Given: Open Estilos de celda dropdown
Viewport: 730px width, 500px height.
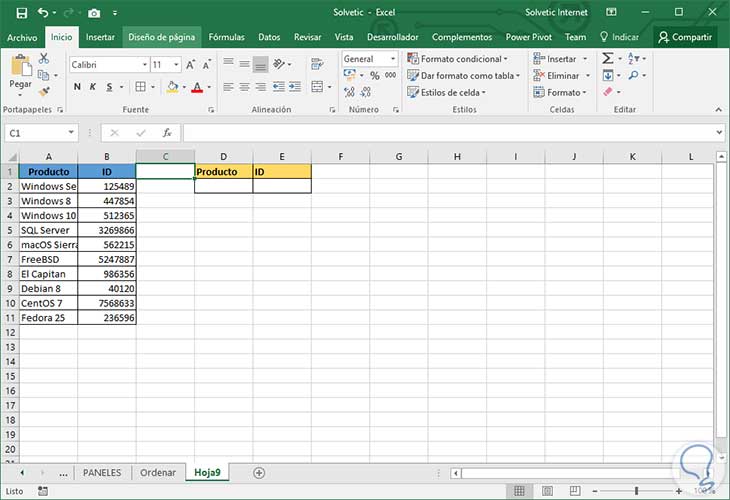Looking at the screenshot, I should 446,92.
